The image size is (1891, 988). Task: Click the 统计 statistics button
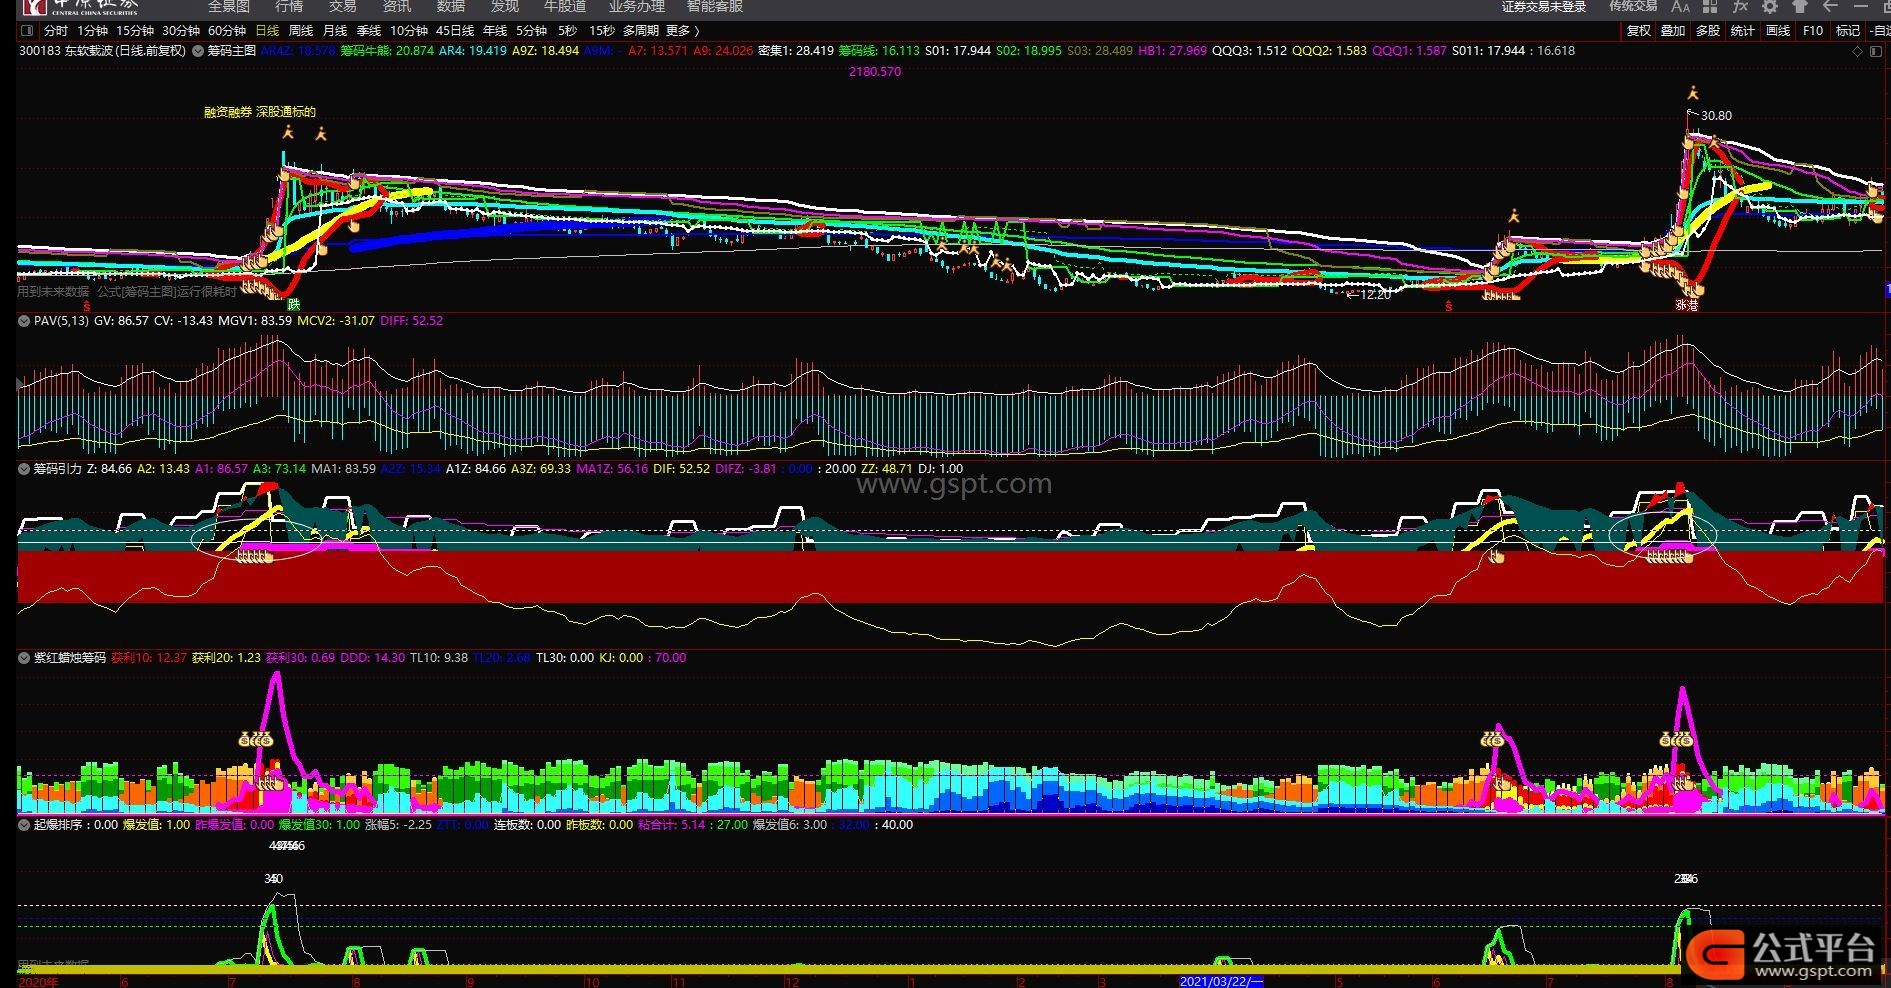(1743, 31)
